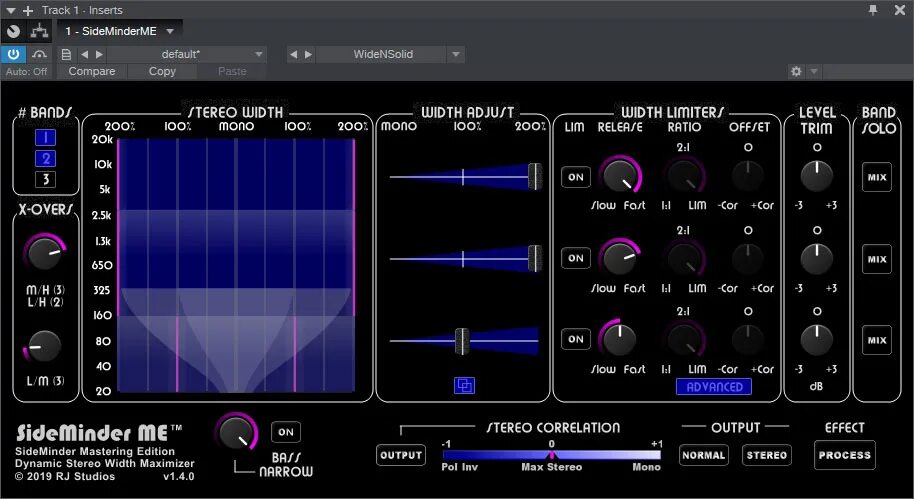Viewport: 914px width, 499px height.
Task: Select 1 band option
Action: click(x=45, y=138)
